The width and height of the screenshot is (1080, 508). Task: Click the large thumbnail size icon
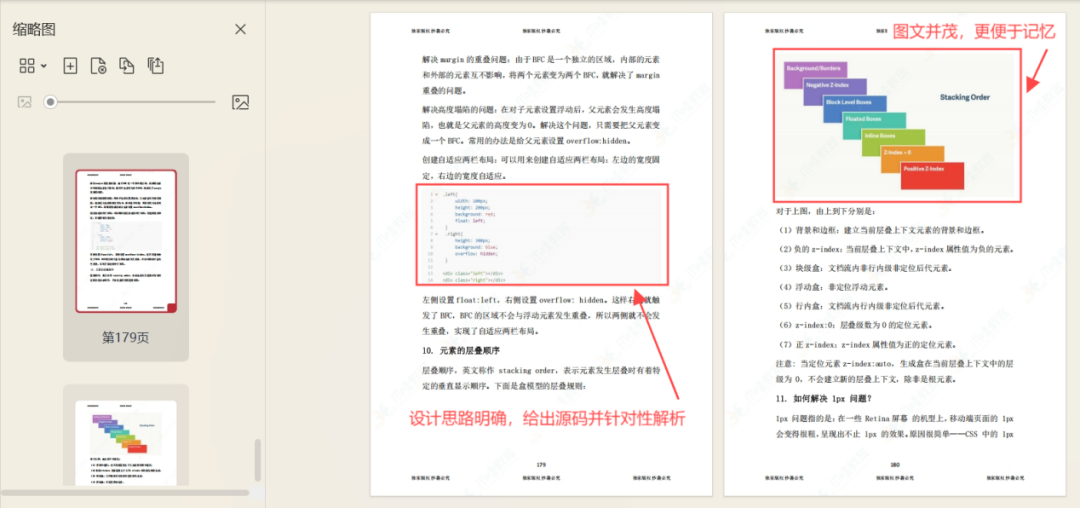tap(240, 103)
